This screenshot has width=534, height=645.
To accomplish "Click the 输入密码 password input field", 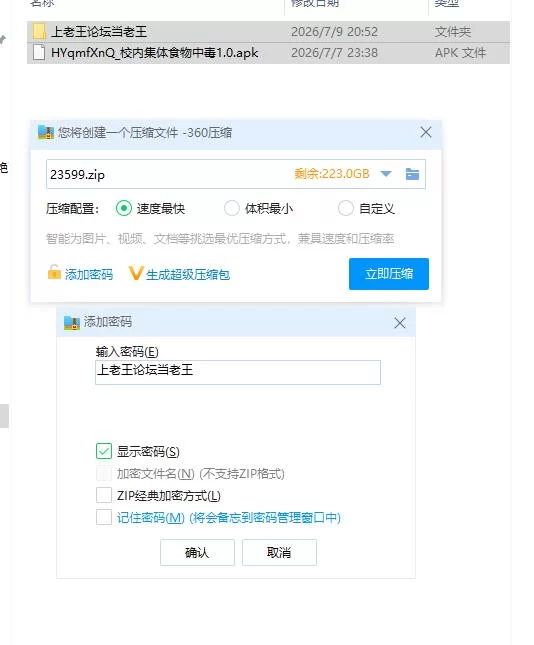I will coord(238,372).
